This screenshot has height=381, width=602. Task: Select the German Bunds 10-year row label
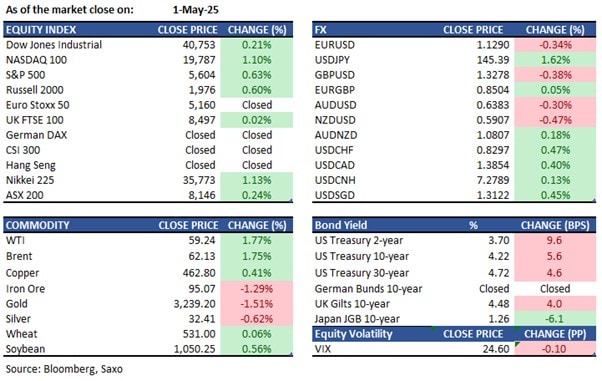click(x=368, y=289)
